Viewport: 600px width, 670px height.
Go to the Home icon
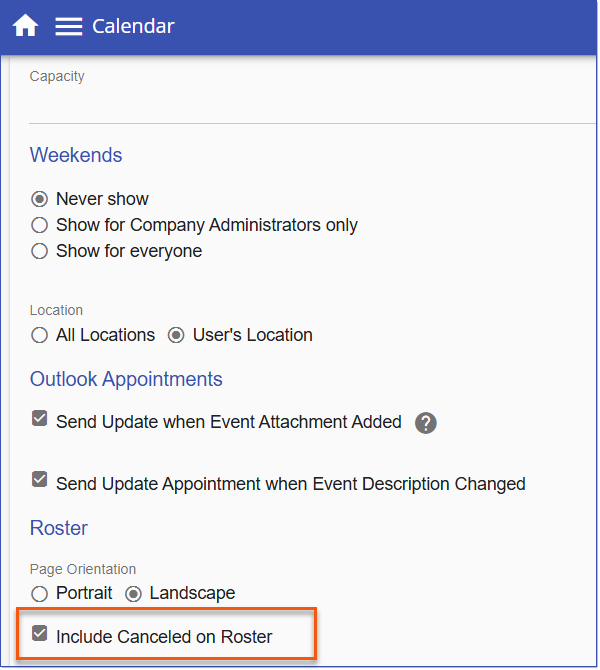(25, 26)
